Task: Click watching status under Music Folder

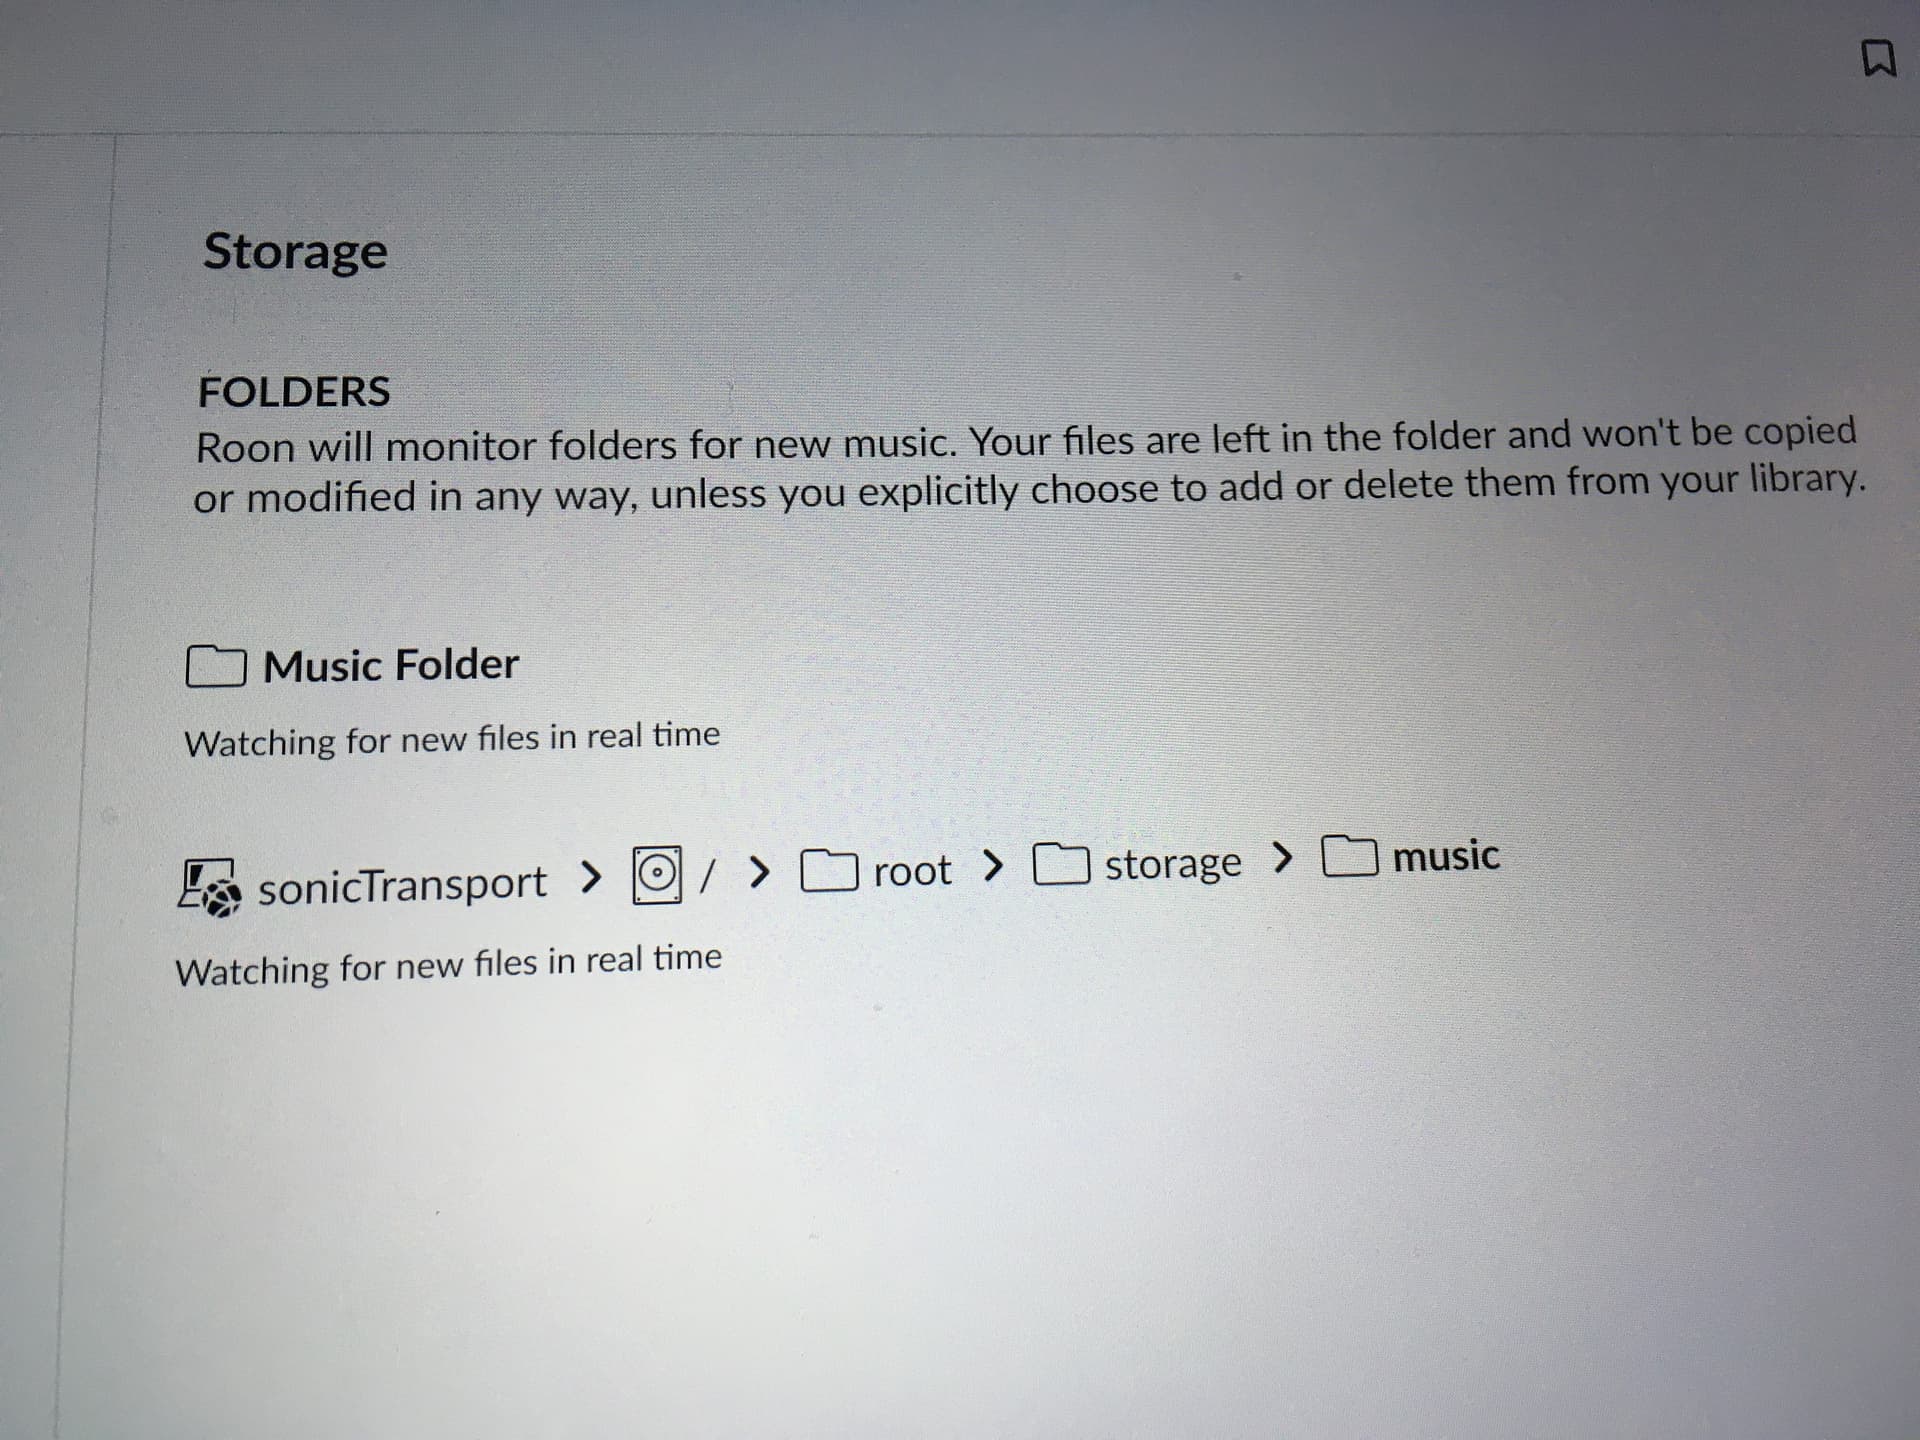Action: click(452, 739)
